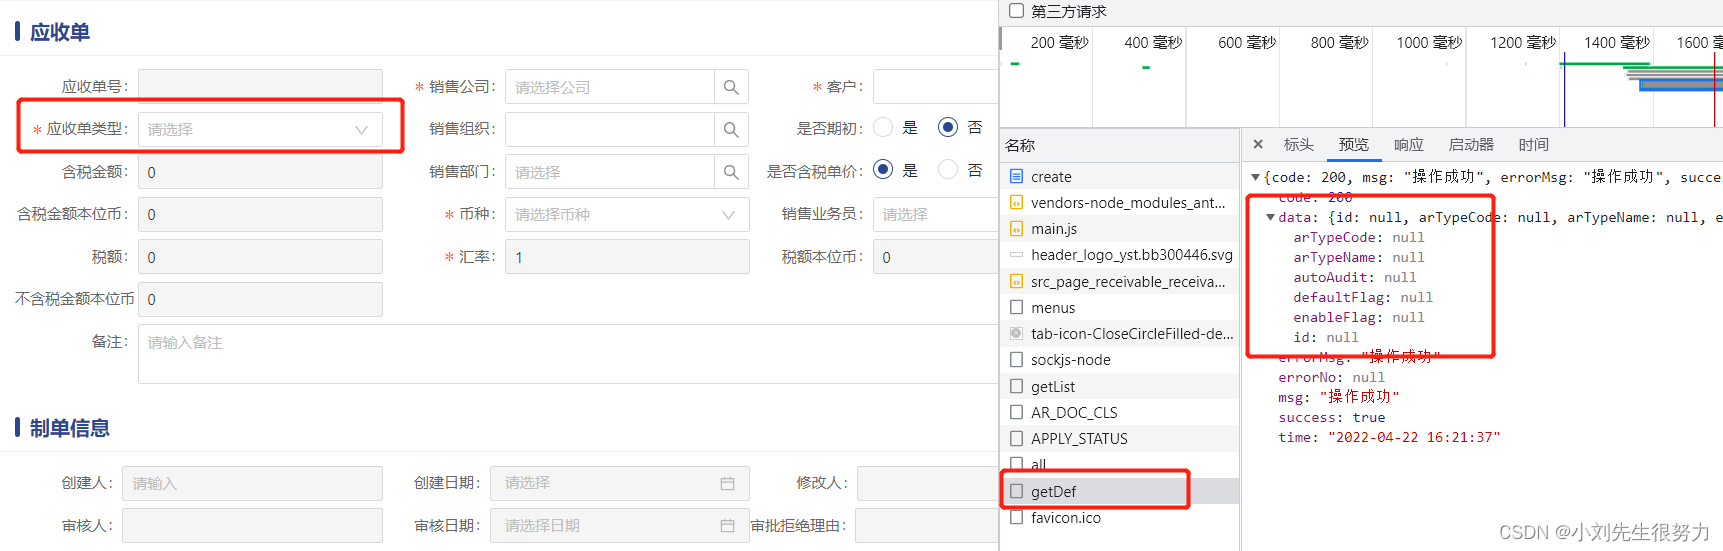Click the tab-icon-CloseCircleFilled request icon
1723x551 pixels.
pyautogui.click(x=1016, y=333)
